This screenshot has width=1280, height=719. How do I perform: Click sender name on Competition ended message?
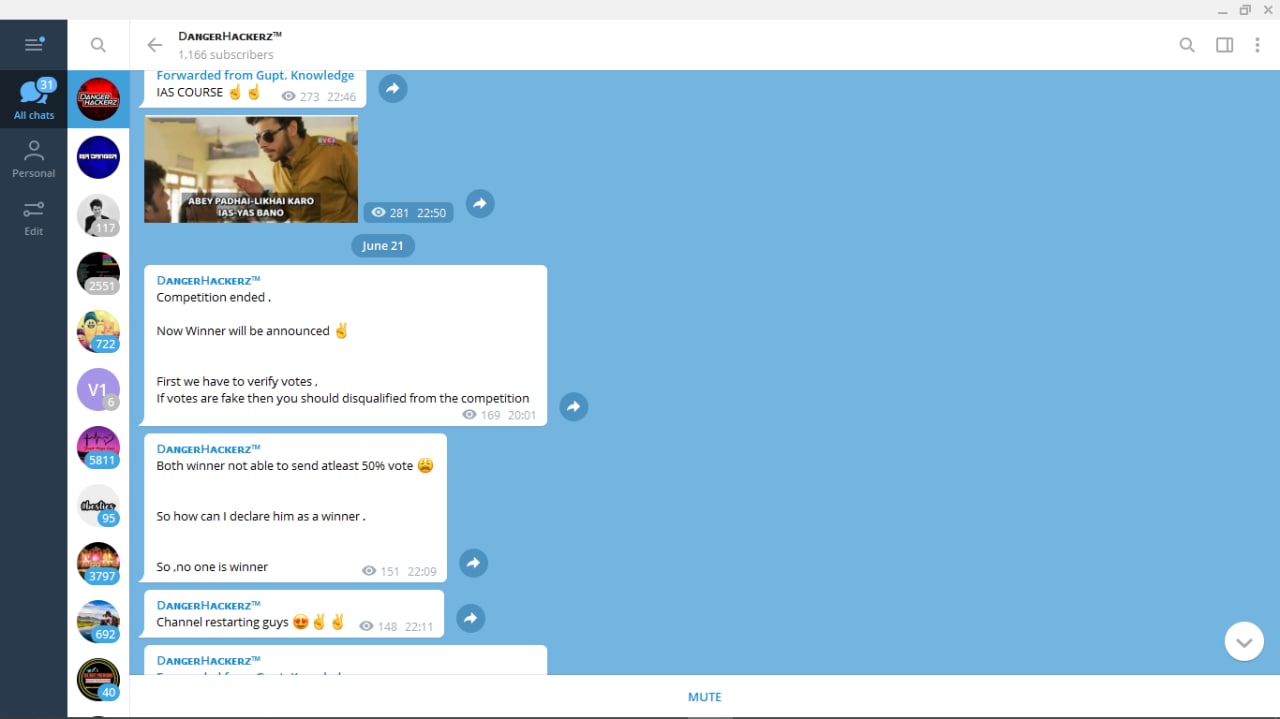pyautogui.click(x=209, y=280)
